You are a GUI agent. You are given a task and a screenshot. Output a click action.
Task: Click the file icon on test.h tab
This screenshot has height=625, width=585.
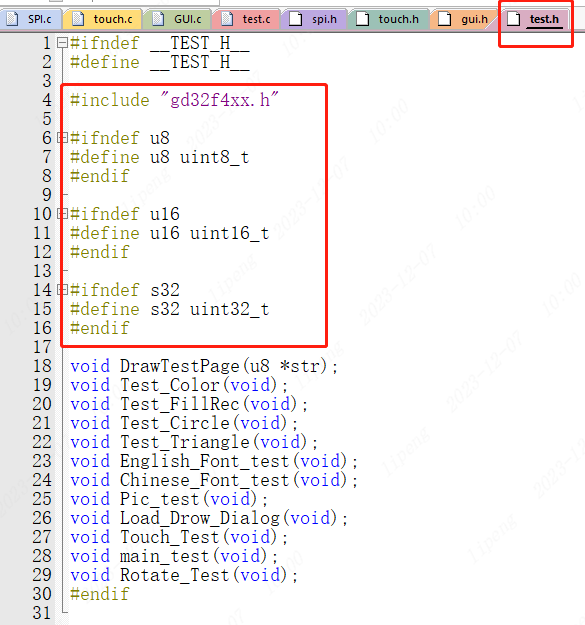tap(514, 19)
